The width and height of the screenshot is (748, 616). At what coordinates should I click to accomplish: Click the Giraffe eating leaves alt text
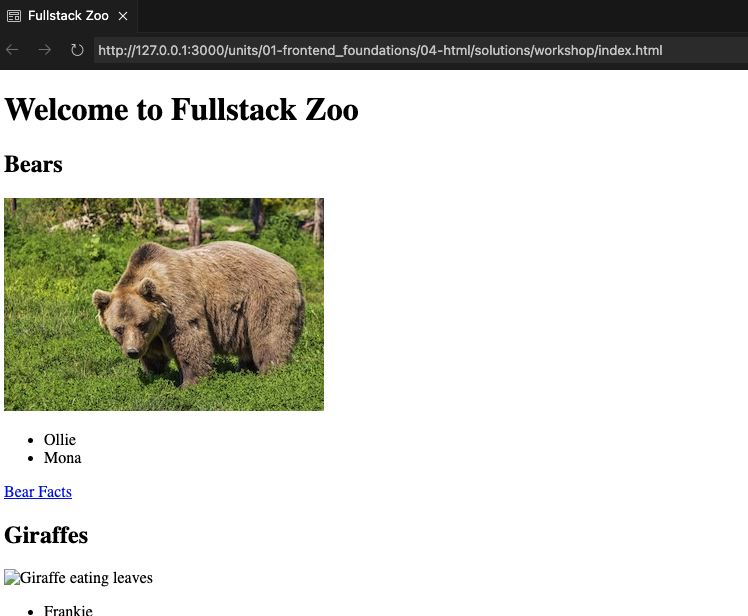click(x=86, y=578)
